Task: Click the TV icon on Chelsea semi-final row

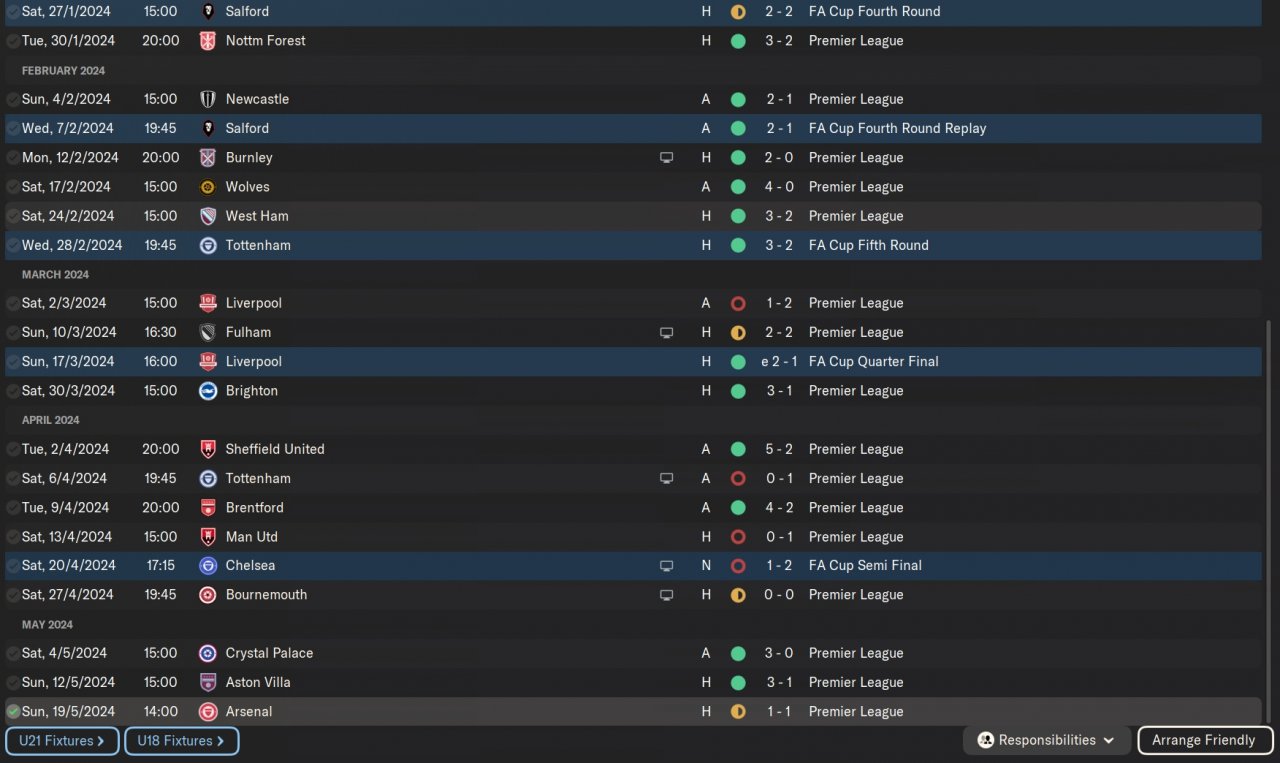Action: 666,566
